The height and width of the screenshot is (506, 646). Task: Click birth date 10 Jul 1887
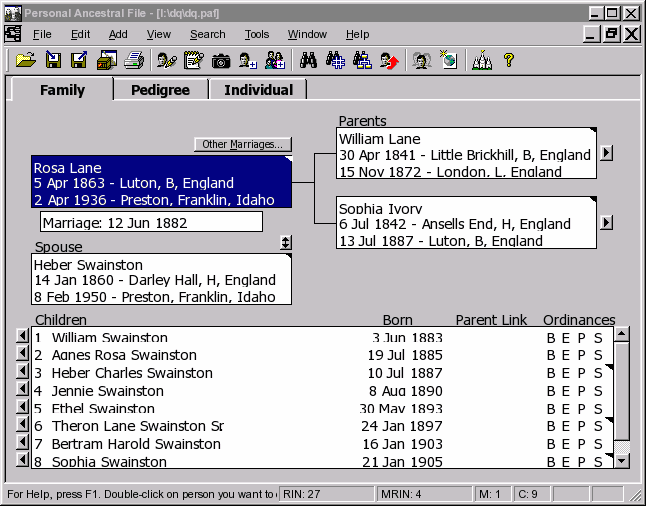(405, 372)
